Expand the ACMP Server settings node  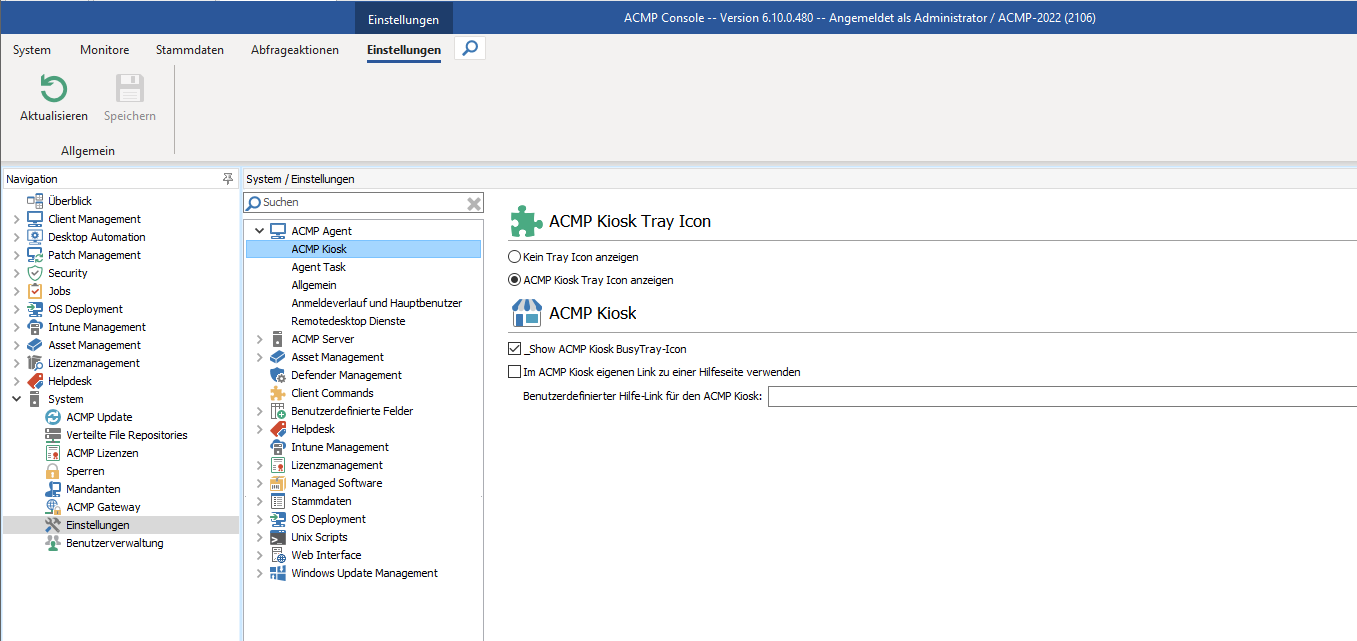260,339
